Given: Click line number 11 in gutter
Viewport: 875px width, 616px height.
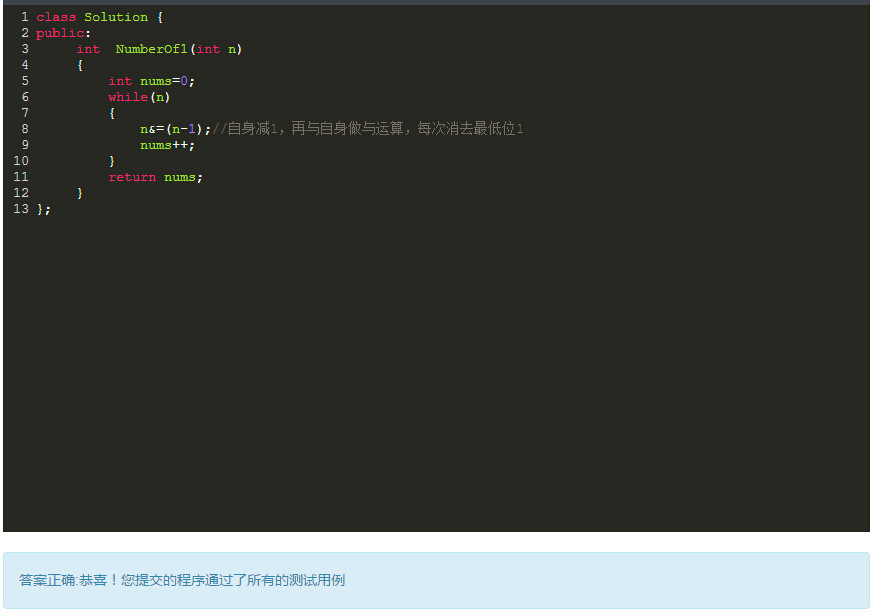Looking at the screenshot, I should point(21,177).
